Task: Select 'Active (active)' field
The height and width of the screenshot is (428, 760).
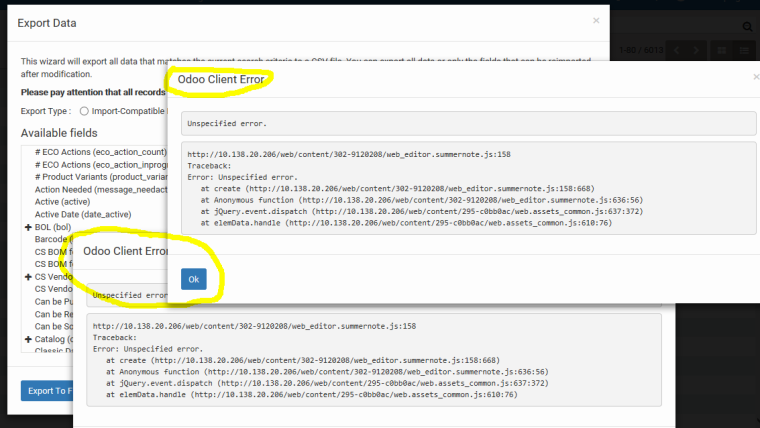Action: click(63, 202)
